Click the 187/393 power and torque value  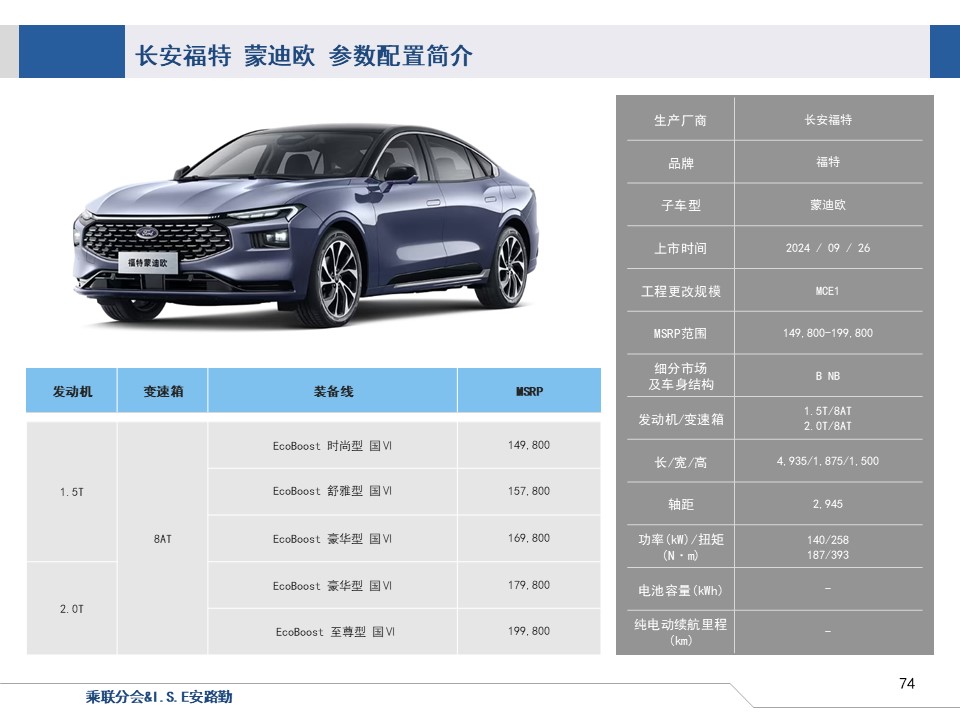click(x=828, y=555)
